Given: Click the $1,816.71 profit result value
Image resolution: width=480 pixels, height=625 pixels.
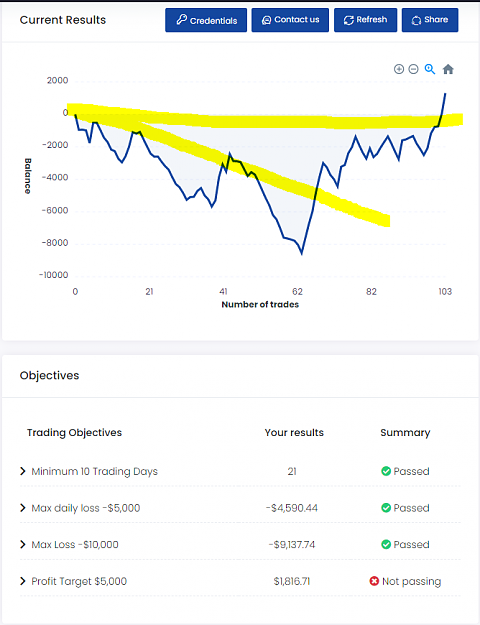Looking at the screenshot, I should 292,581.
